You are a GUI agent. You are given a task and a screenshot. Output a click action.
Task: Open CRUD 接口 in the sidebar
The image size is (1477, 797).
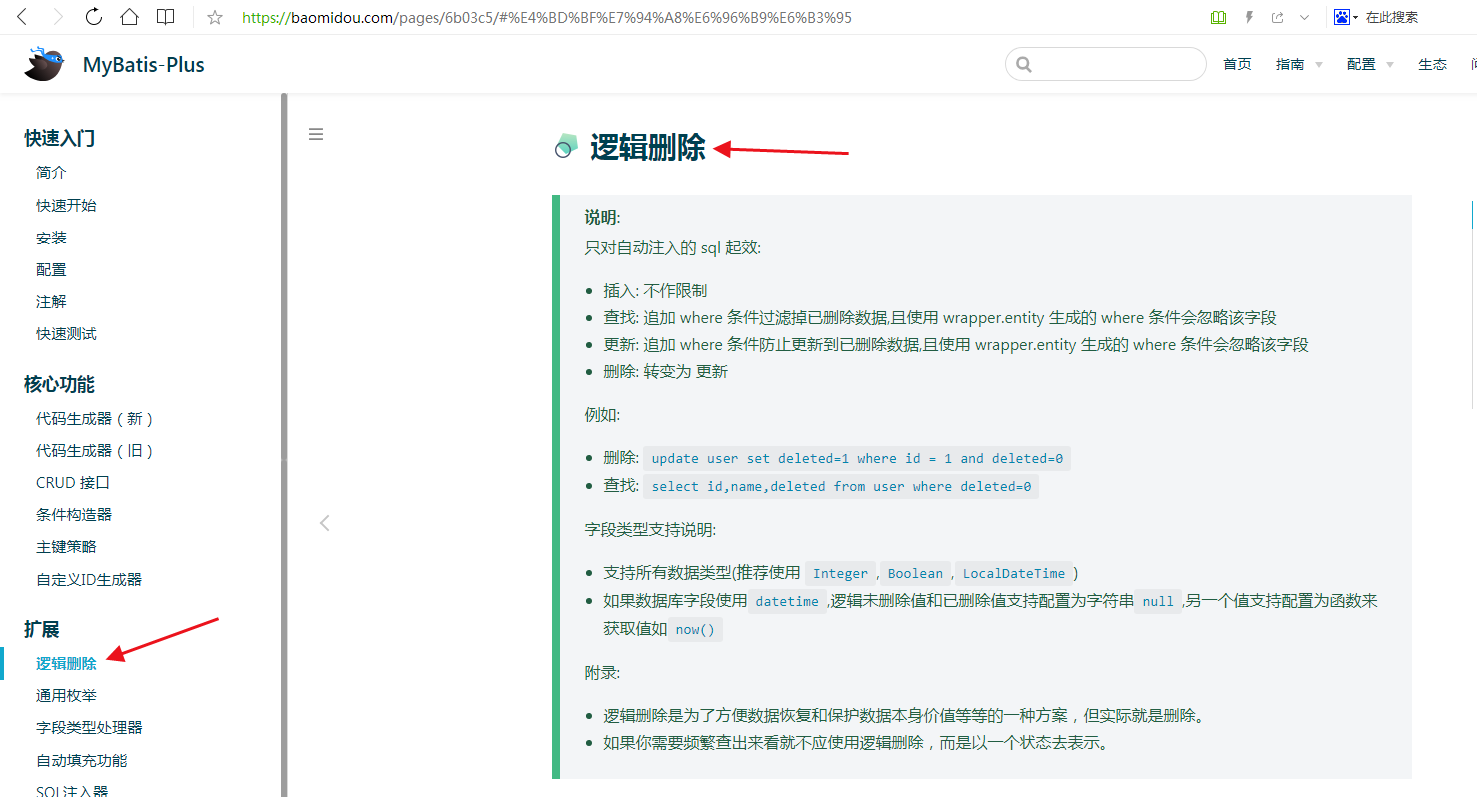tap(73, 483)
